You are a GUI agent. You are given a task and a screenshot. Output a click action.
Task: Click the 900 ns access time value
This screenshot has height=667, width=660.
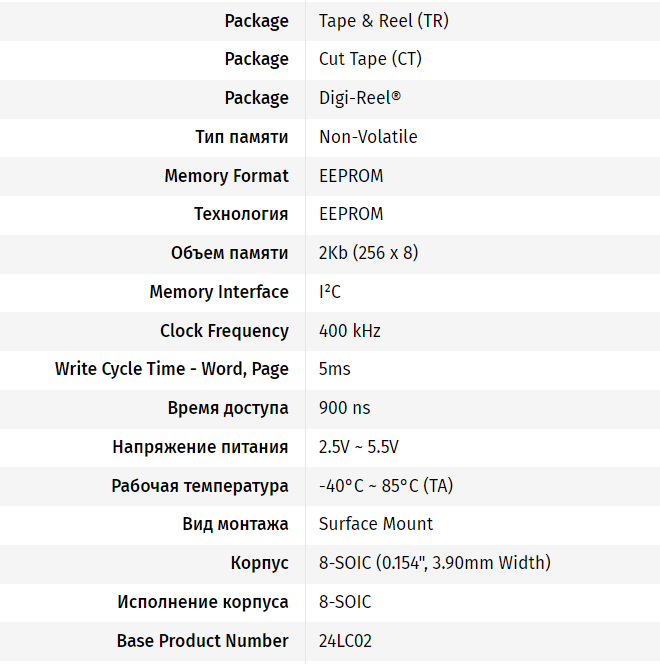(344, 408)
